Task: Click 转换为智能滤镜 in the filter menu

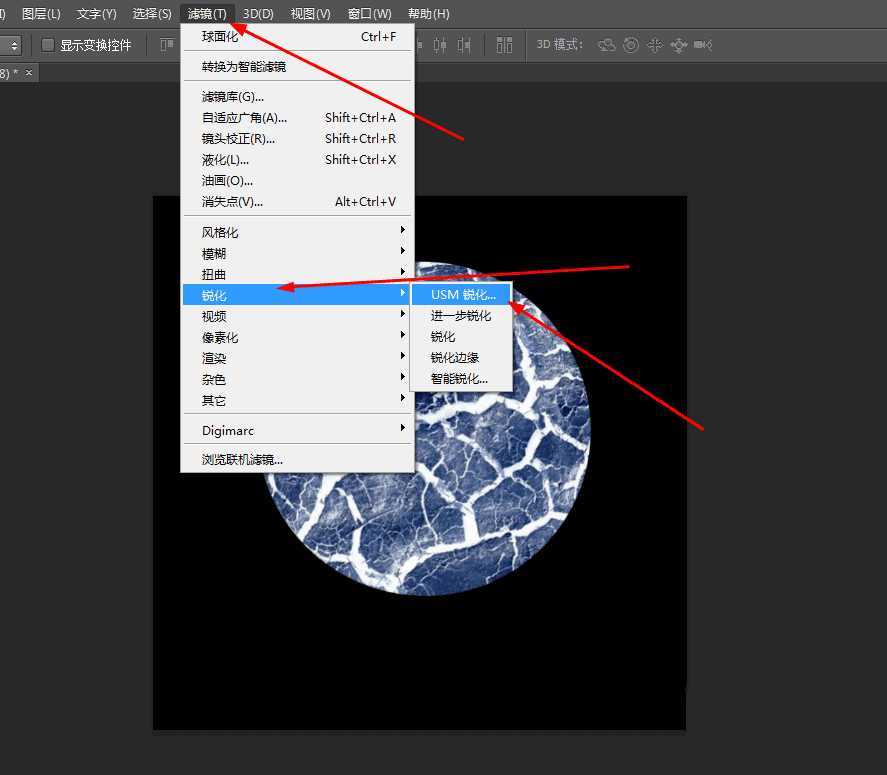Action: coord(250,65)
